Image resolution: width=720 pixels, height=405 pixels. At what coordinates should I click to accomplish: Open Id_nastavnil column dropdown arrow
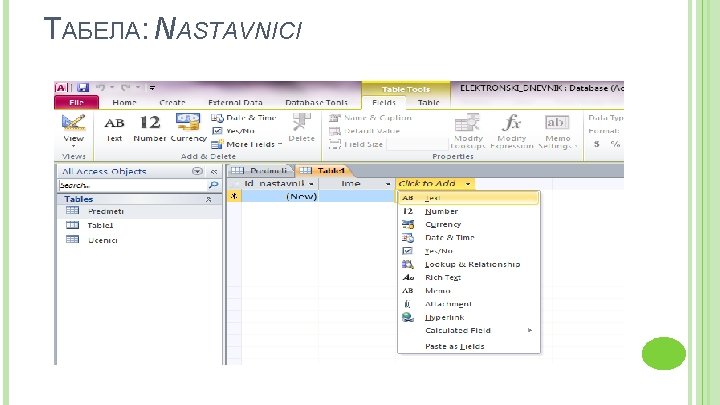[x=311, y=184]
